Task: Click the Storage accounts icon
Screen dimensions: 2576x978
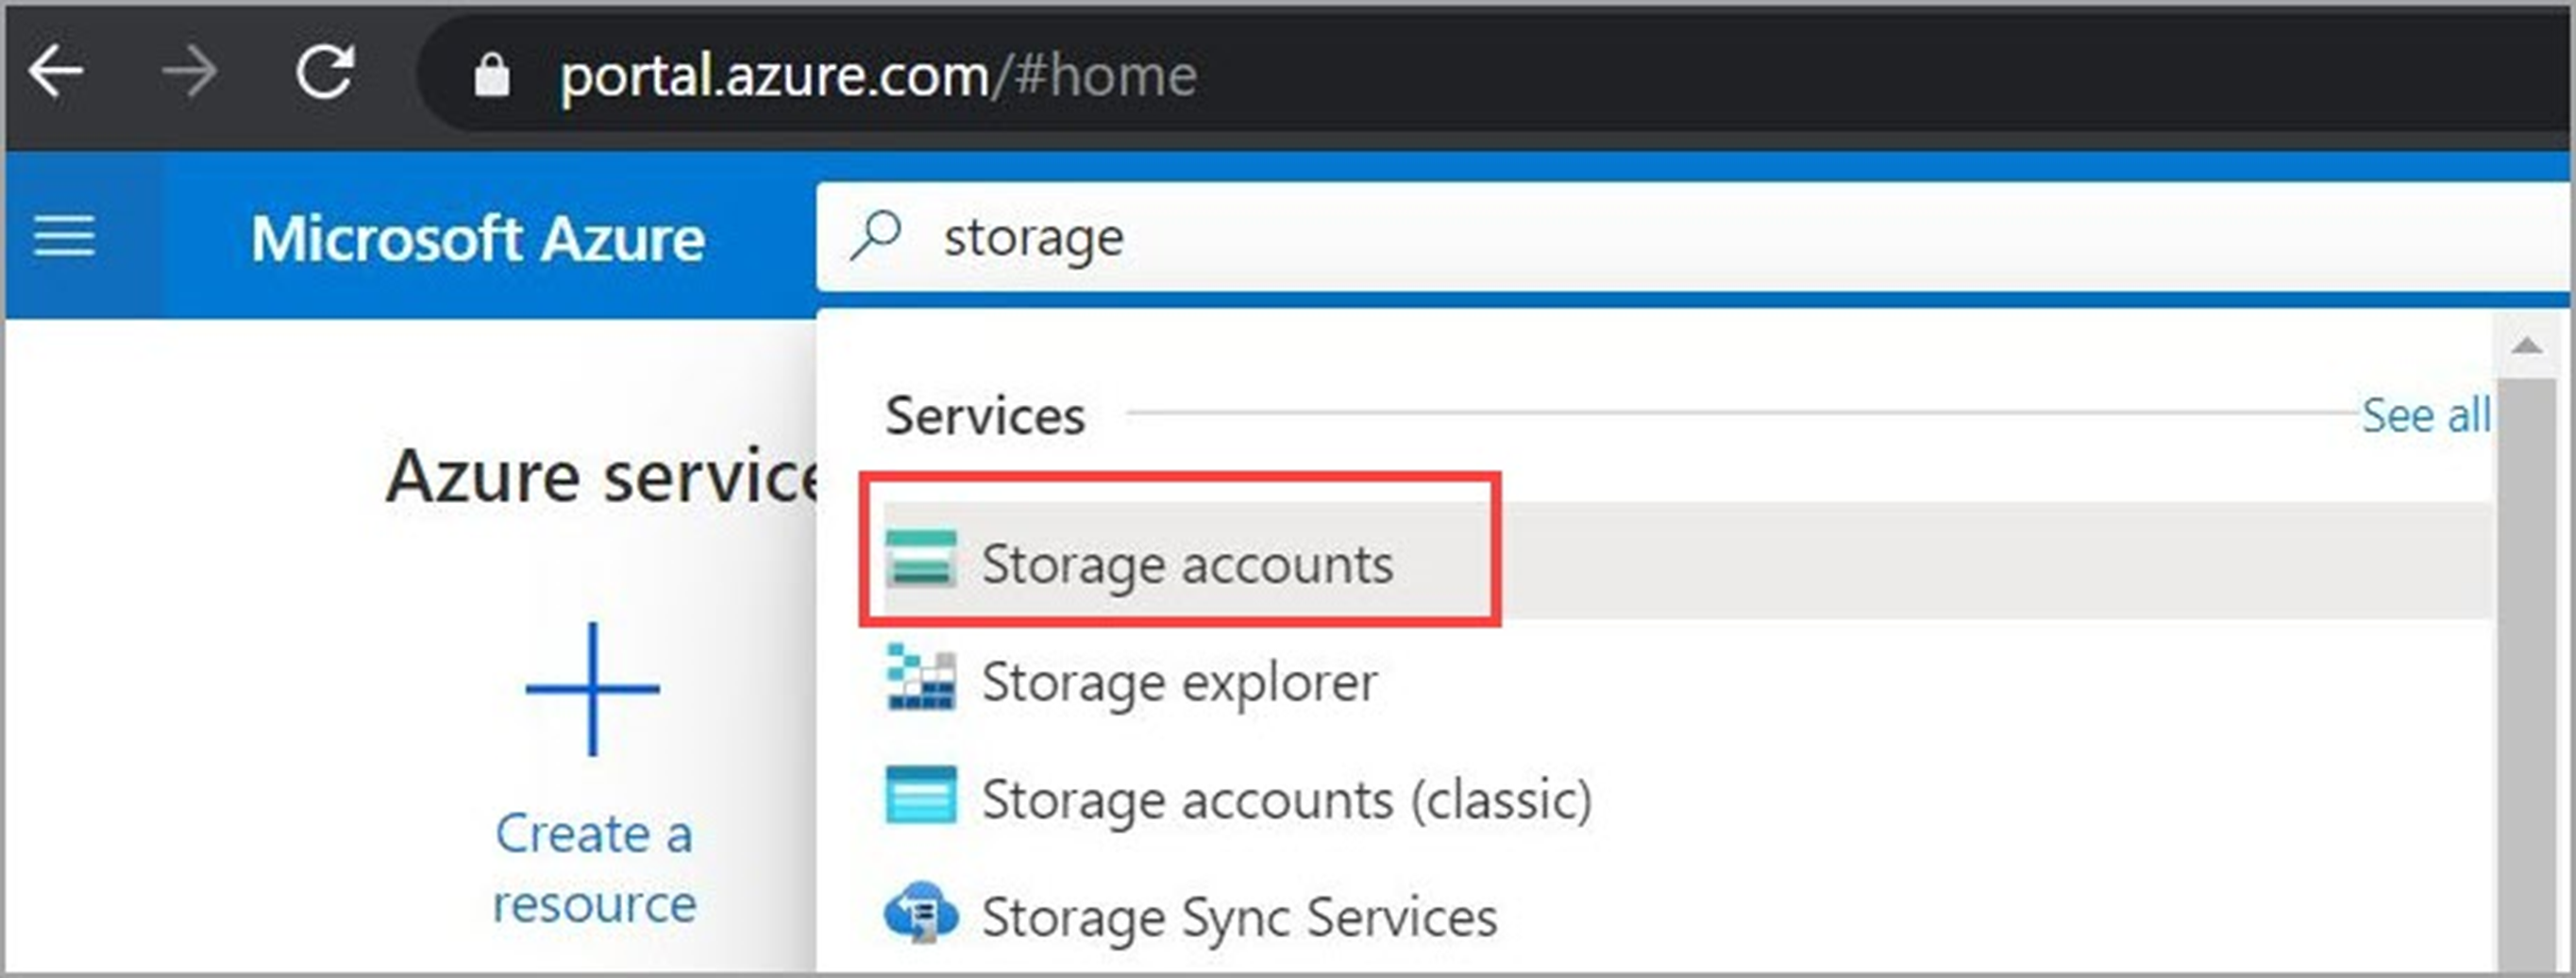Action: click(920, 560)
